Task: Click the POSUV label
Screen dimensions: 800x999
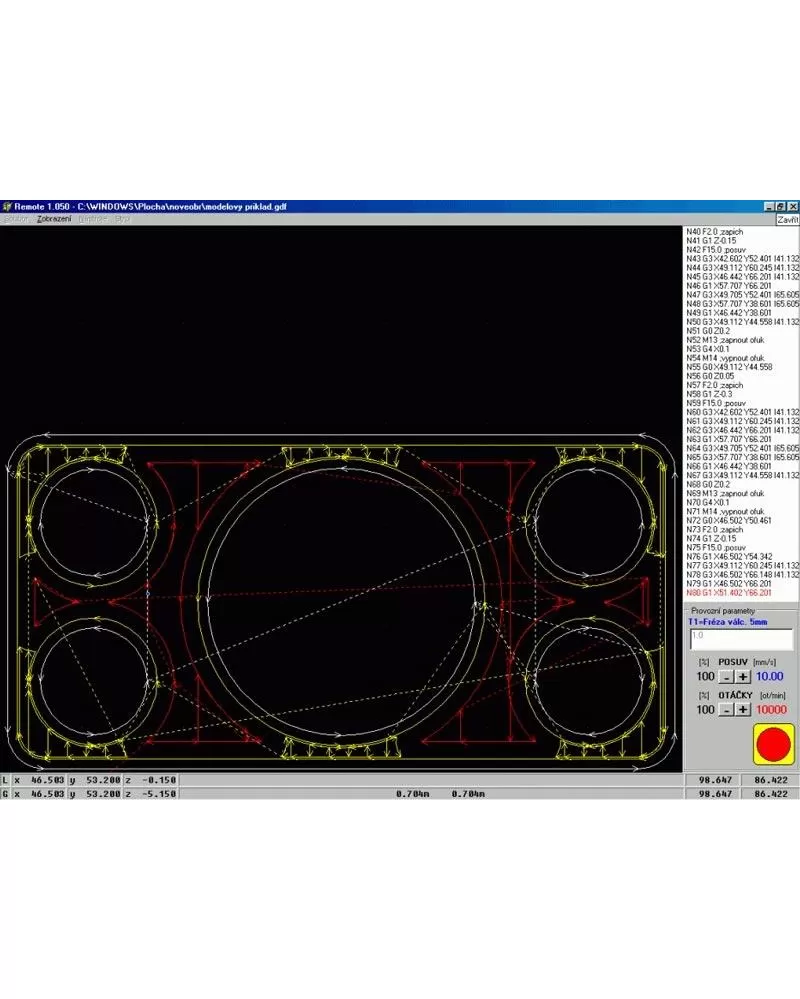Action: click(733, 662)
